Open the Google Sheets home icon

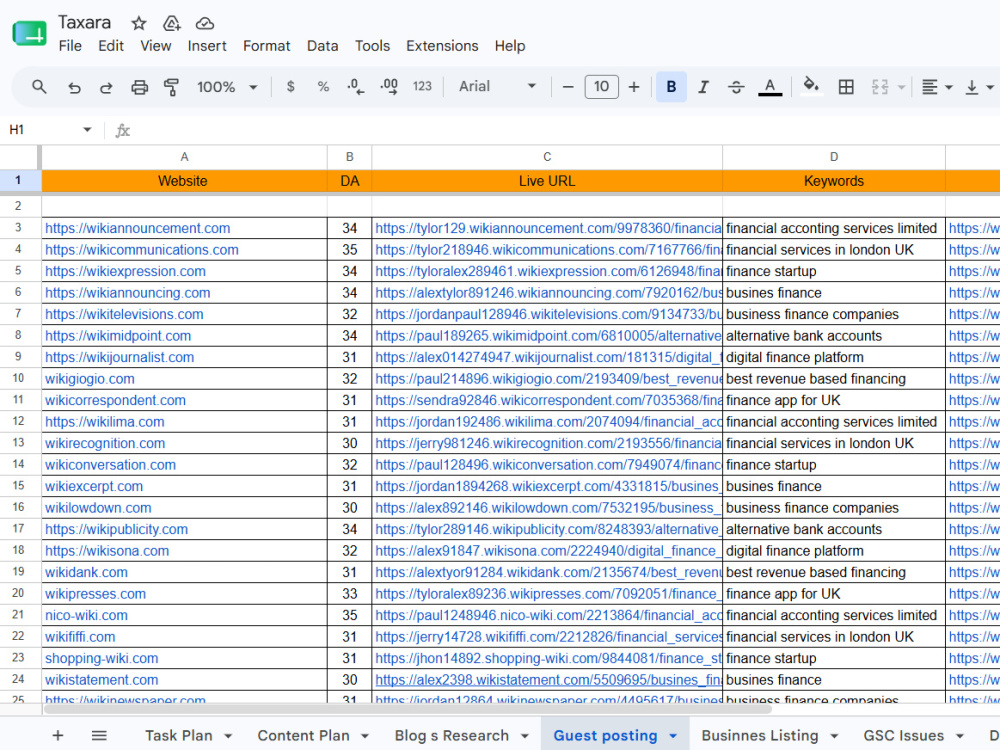(x=29, y=33)
